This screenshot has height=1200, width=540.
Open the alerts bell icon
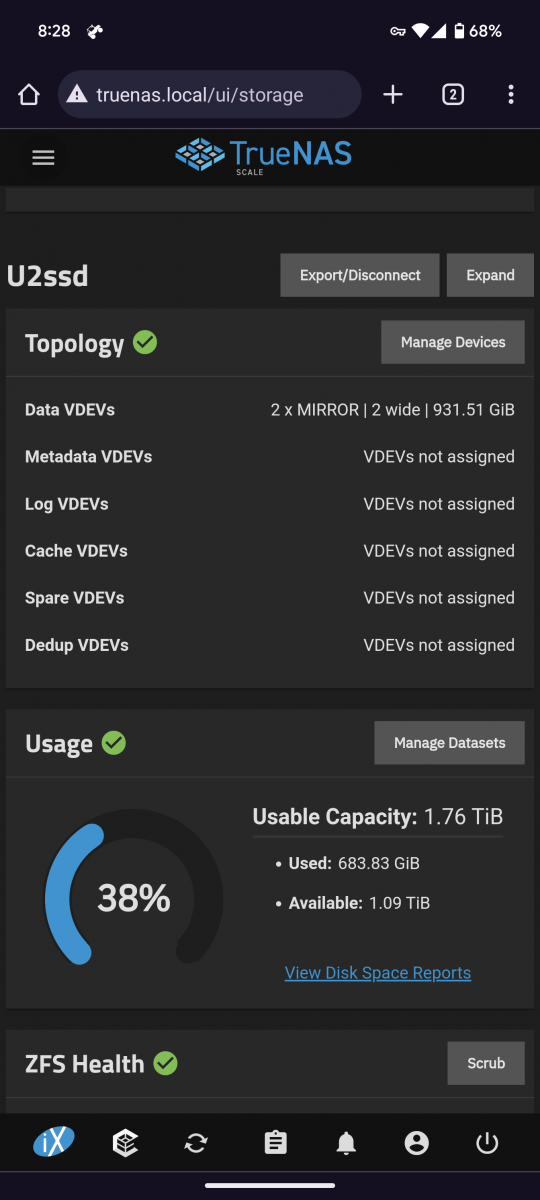click(346, 1143)
